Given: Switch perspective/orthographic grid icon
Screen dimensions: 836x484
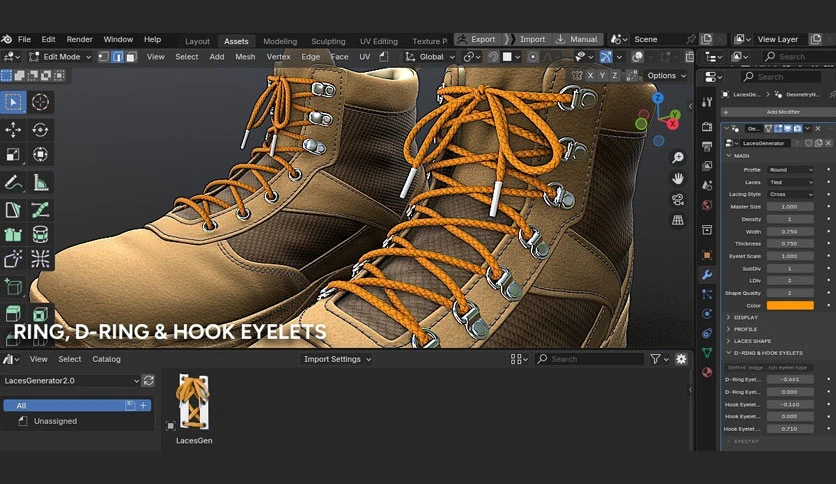Looking at the screenshot, I should 678,220.
